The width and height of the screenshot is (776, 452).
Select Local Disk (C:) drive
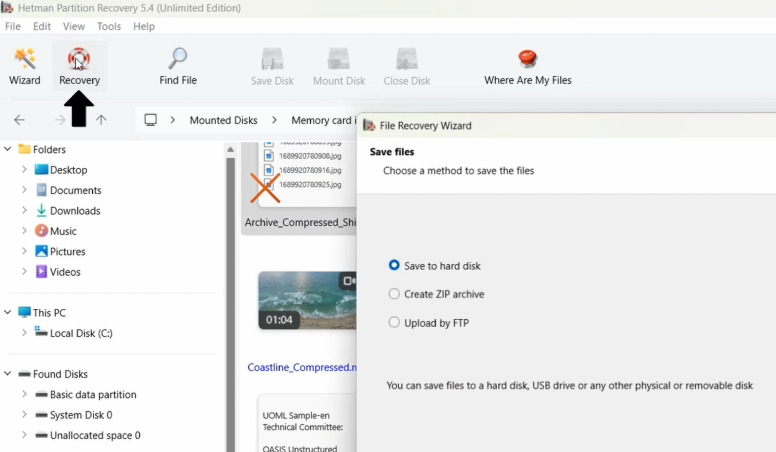pos(73,333)
